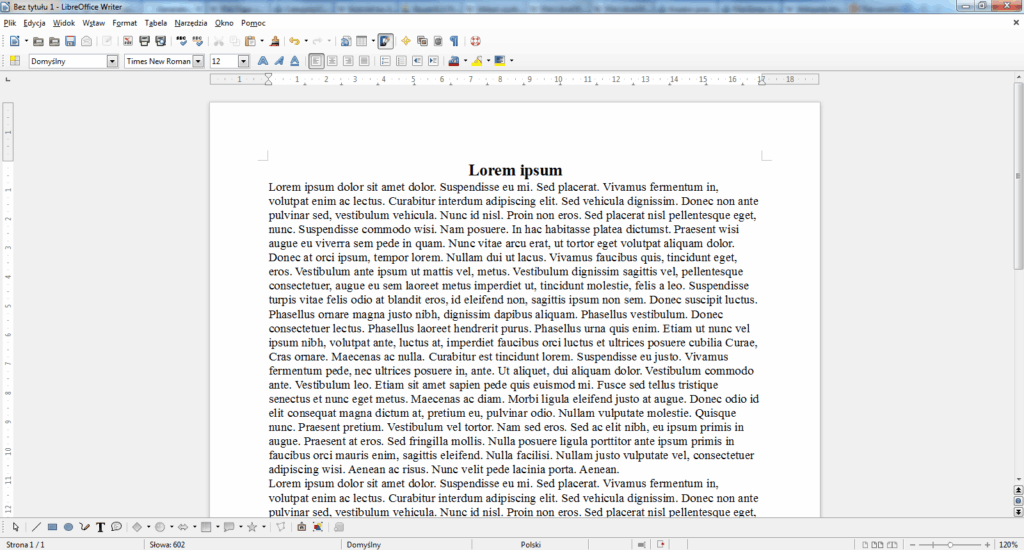
Task: Click the Print icon in the toolbar
Action: 144,41
